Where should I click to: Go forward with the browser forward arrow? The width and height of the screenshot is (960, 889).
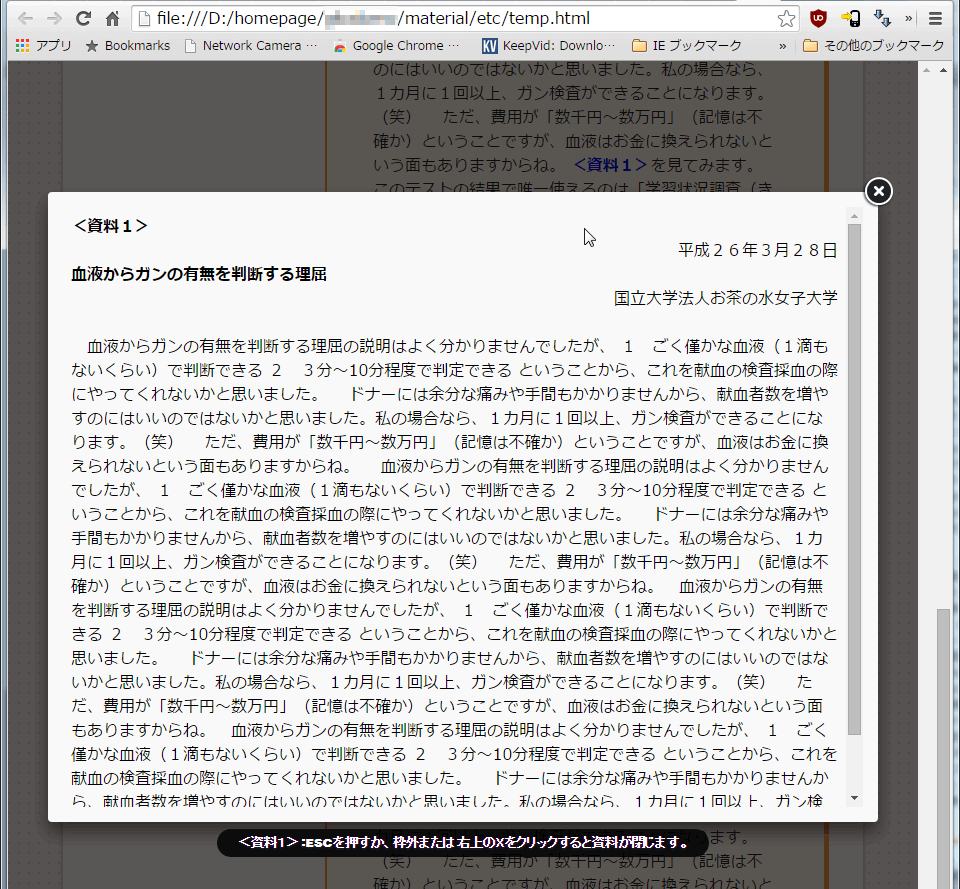(54, 19)
